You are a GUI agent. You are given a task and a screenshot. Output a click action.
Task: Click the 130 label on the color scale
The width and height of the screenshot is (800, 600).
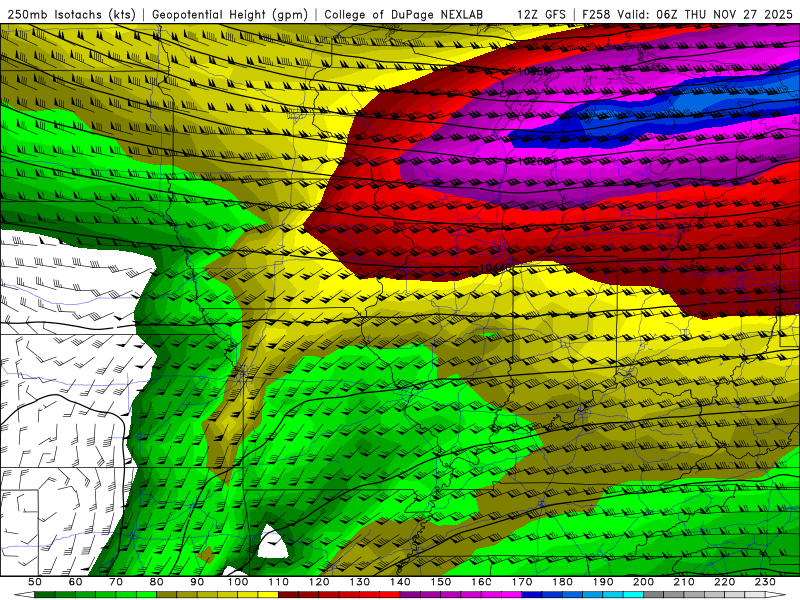(360, 582)
